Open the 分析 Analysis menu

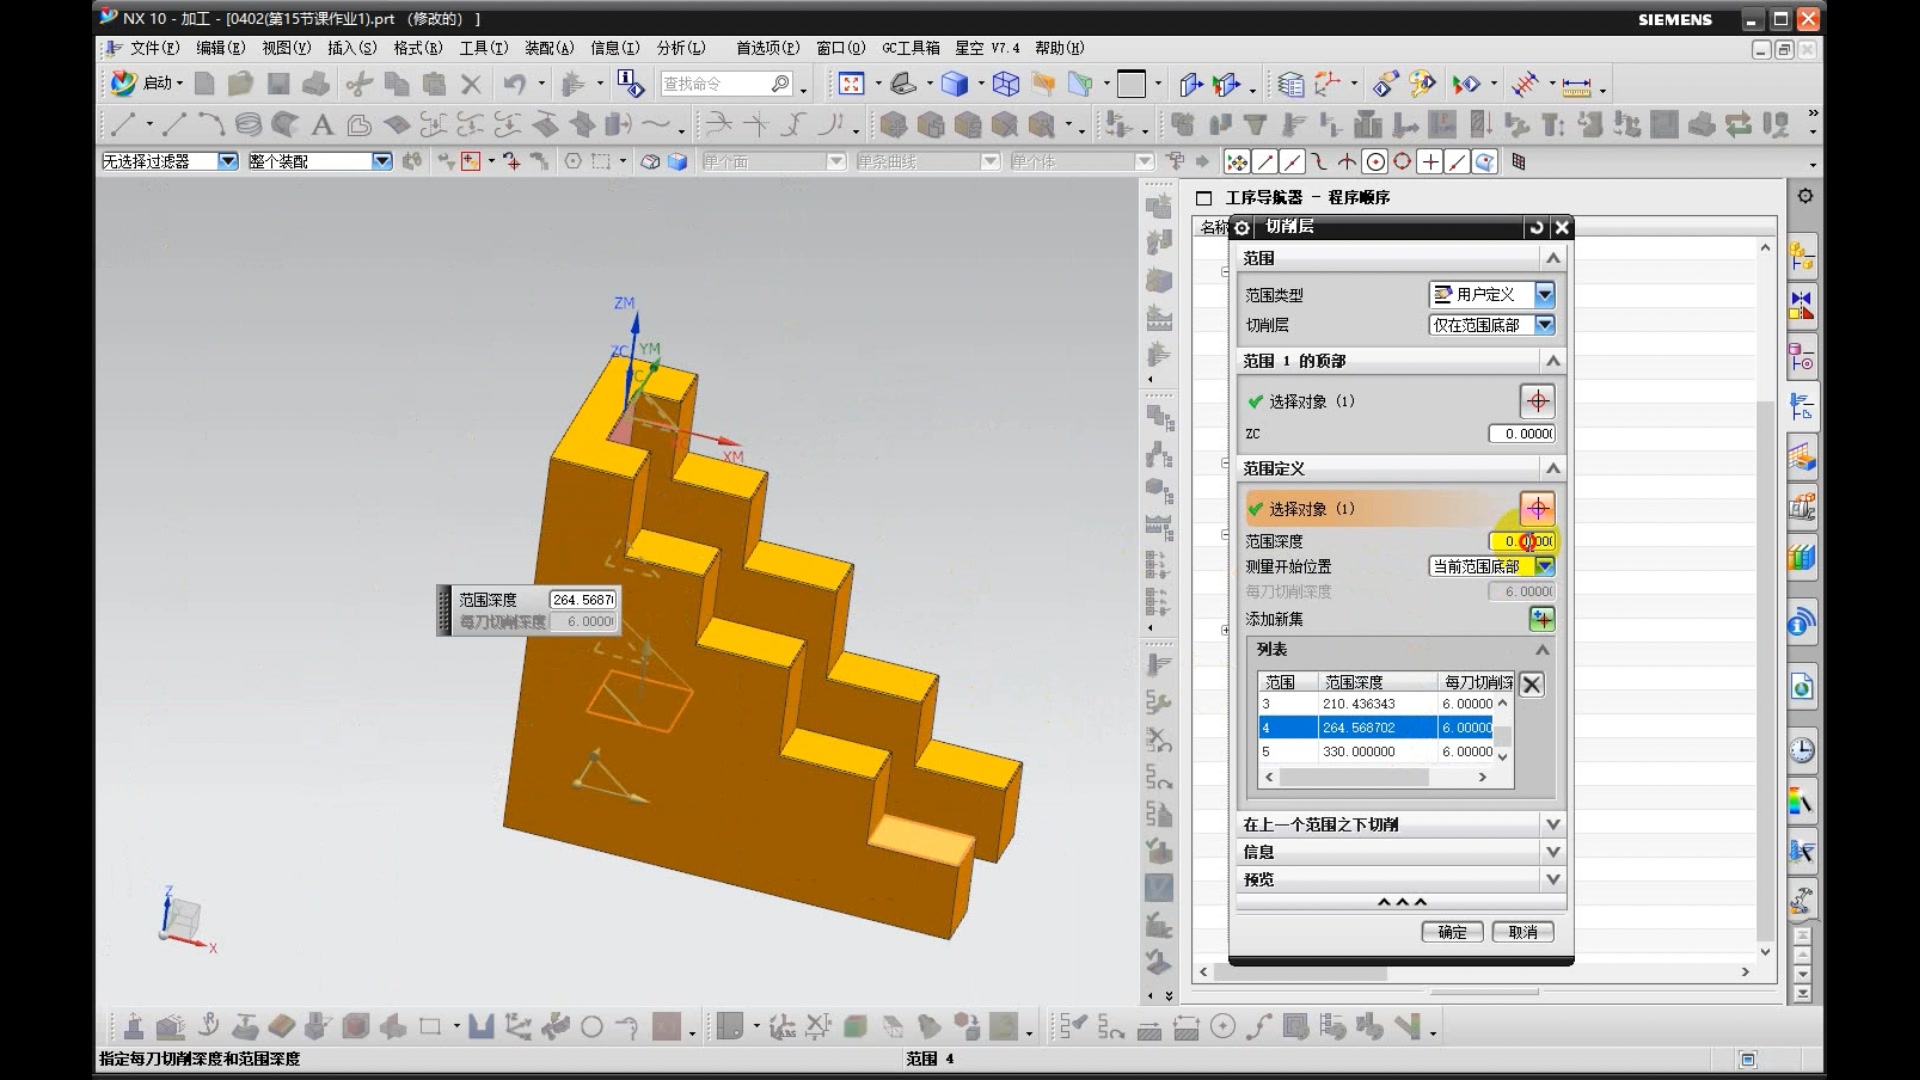pos(680,48)
